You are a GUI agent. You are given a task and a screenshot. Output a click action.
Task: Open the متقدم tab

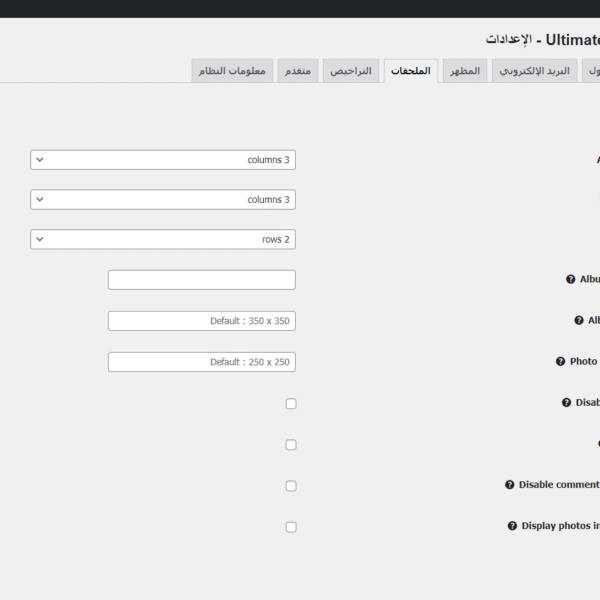[x=299, y=72]
